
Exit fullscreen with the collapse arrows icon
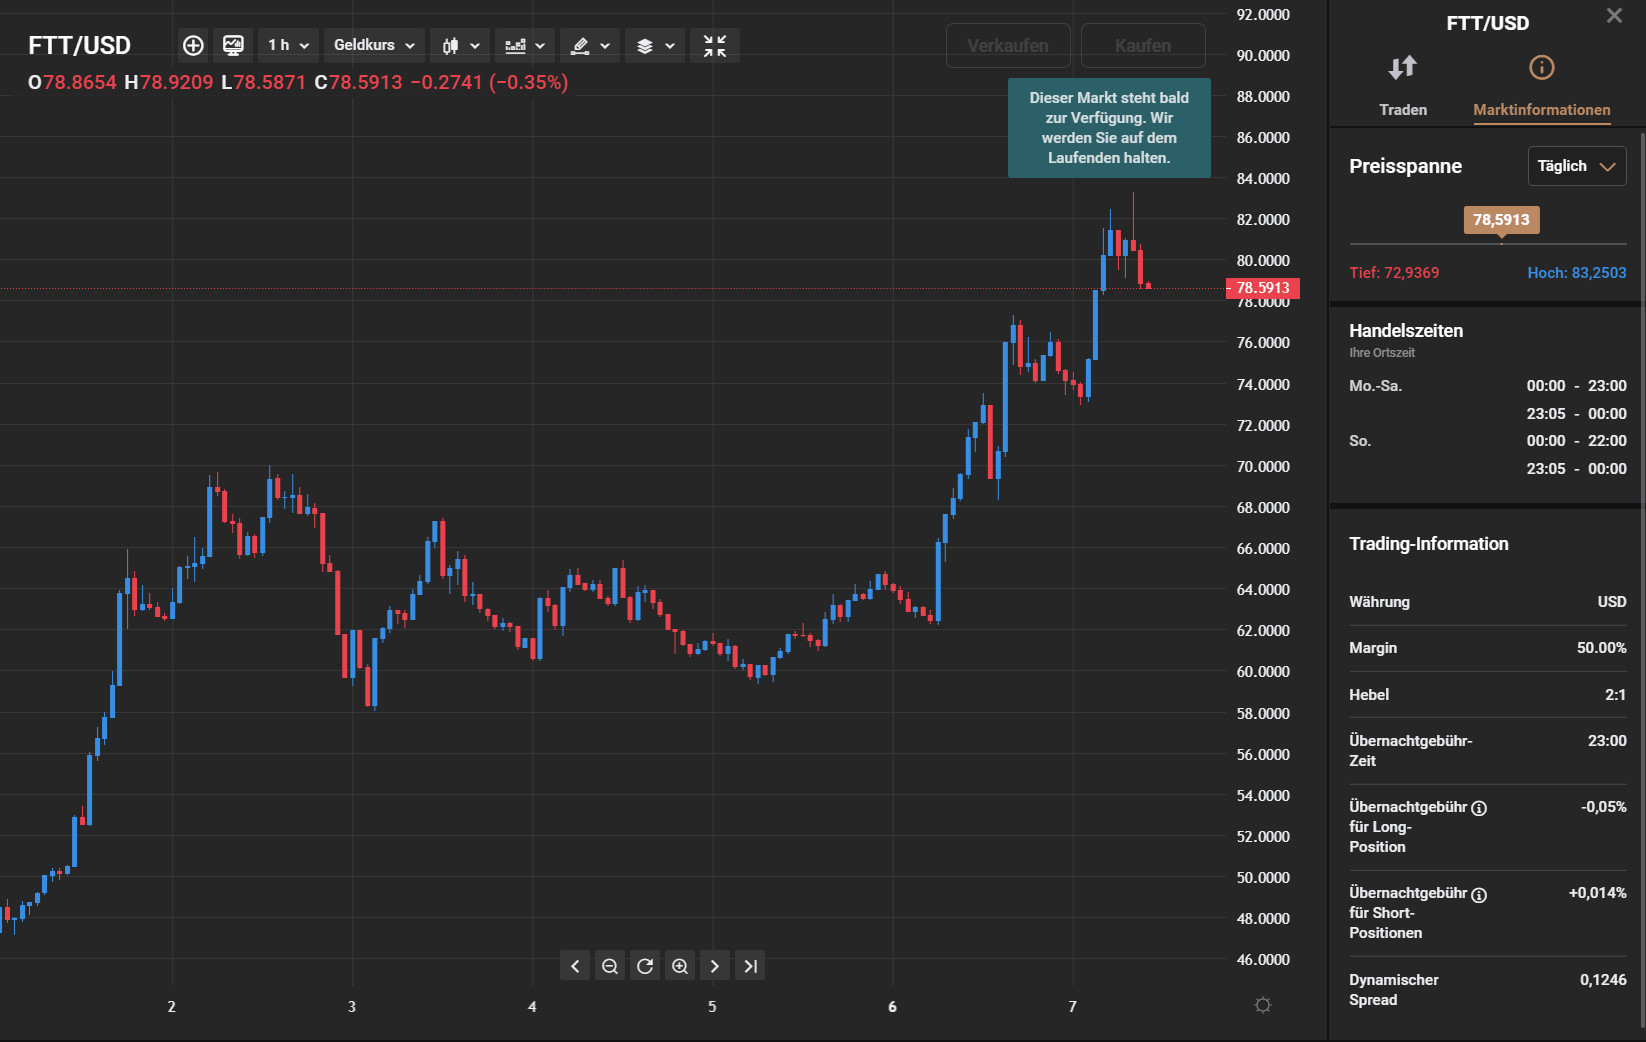715,45
